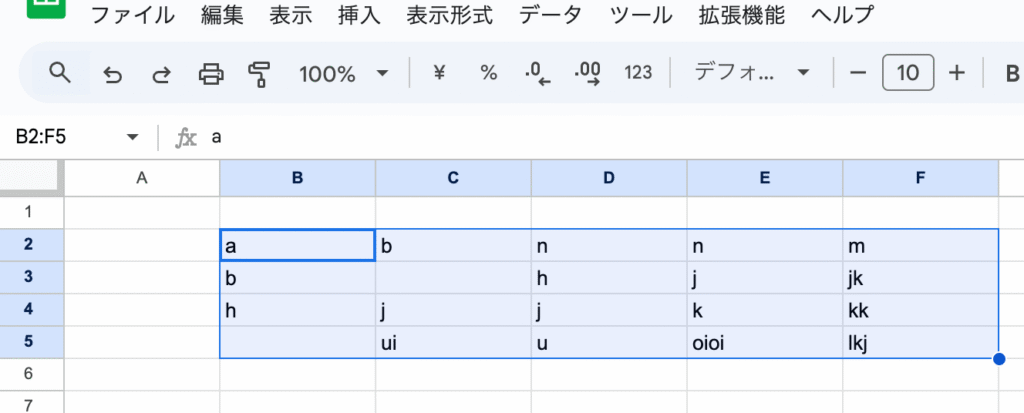The image size is (1024, 413).
Task: Decrease font size with minus button
Action: [857, 73]
